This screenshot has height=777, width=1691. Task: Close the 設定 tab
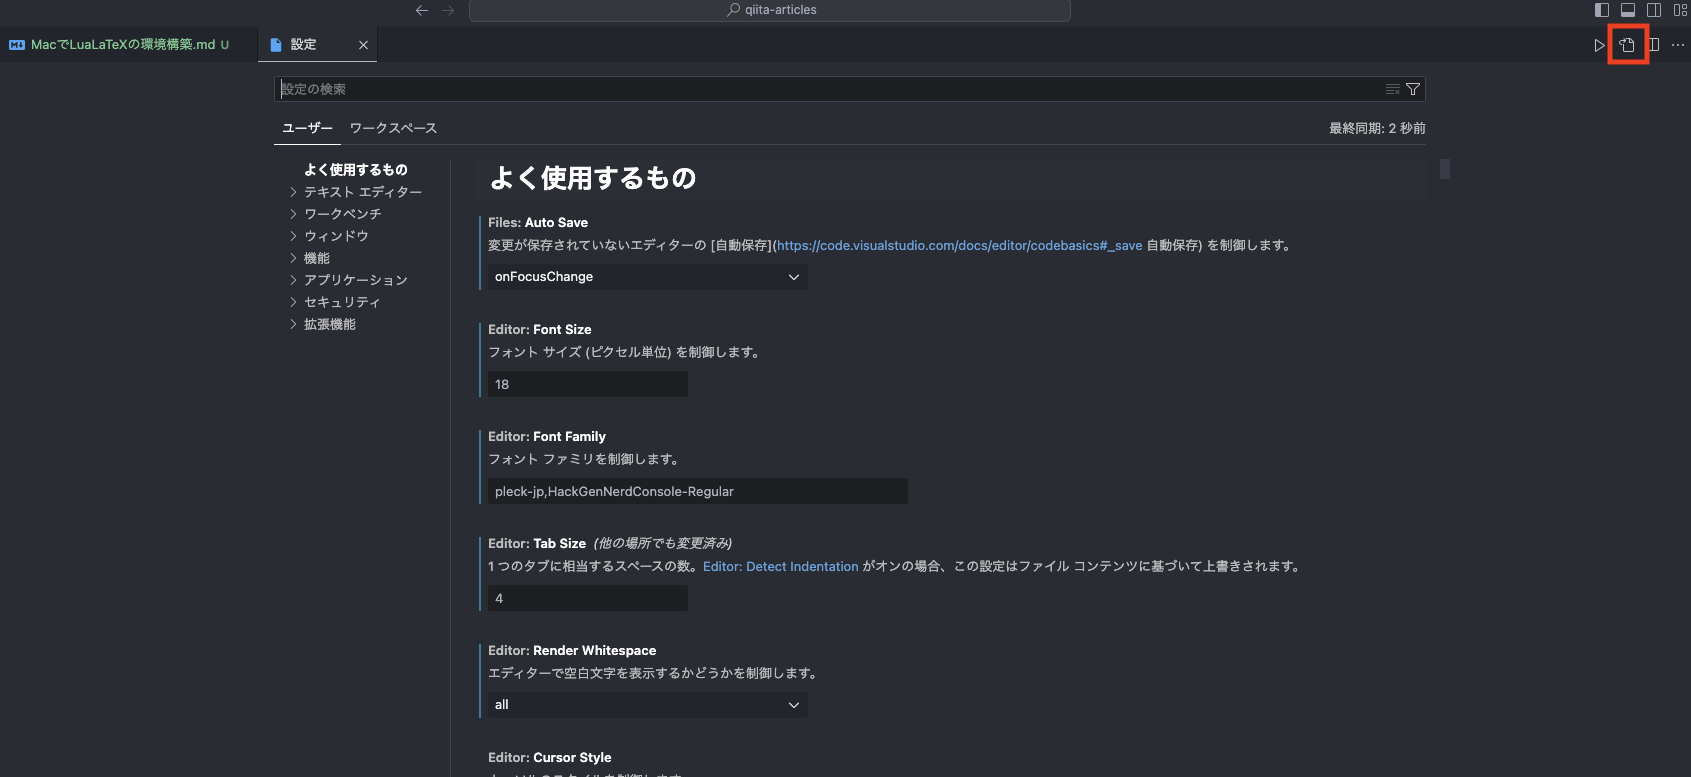coord(363,45)
